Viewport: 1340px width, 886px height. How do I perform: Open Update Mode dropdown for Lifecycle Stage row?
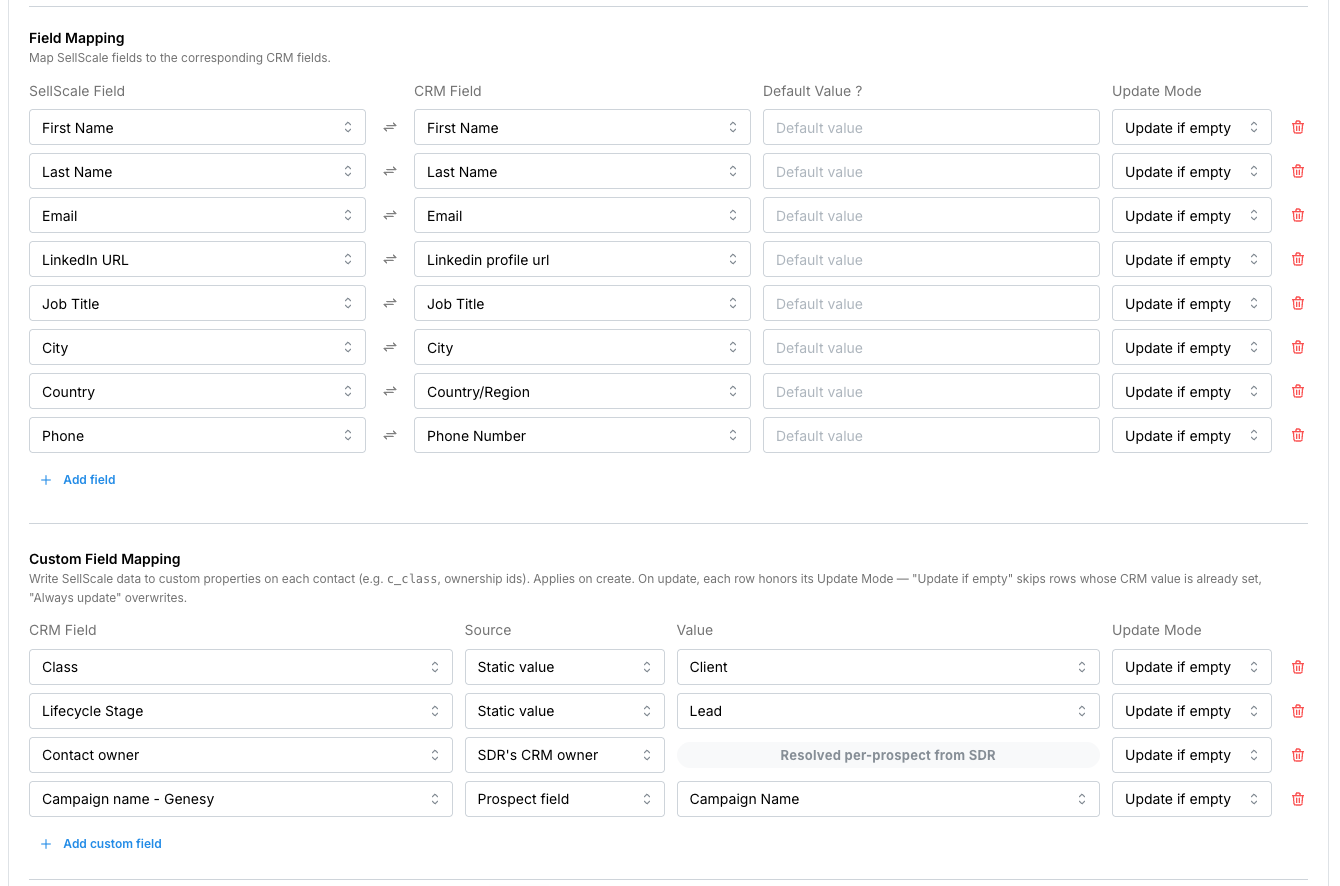1192,711
